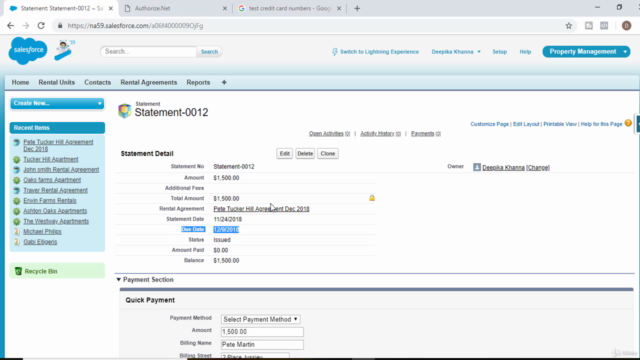Click the lightning icon for Lightning Experience

(335, 52)
